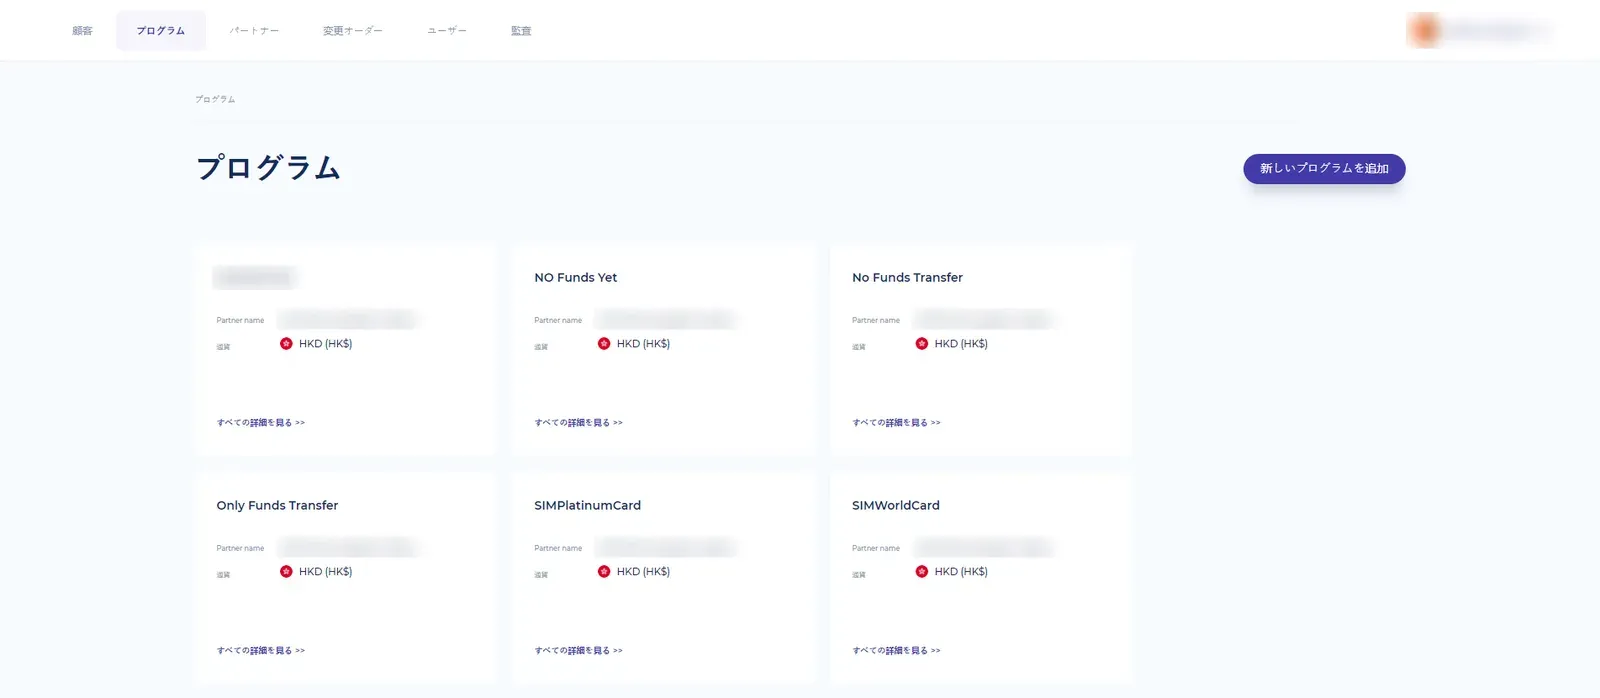The width and height of the screenshot is (1600, 698).
Task: Click the NO Funds Yet card title
Action: [576, 278]
